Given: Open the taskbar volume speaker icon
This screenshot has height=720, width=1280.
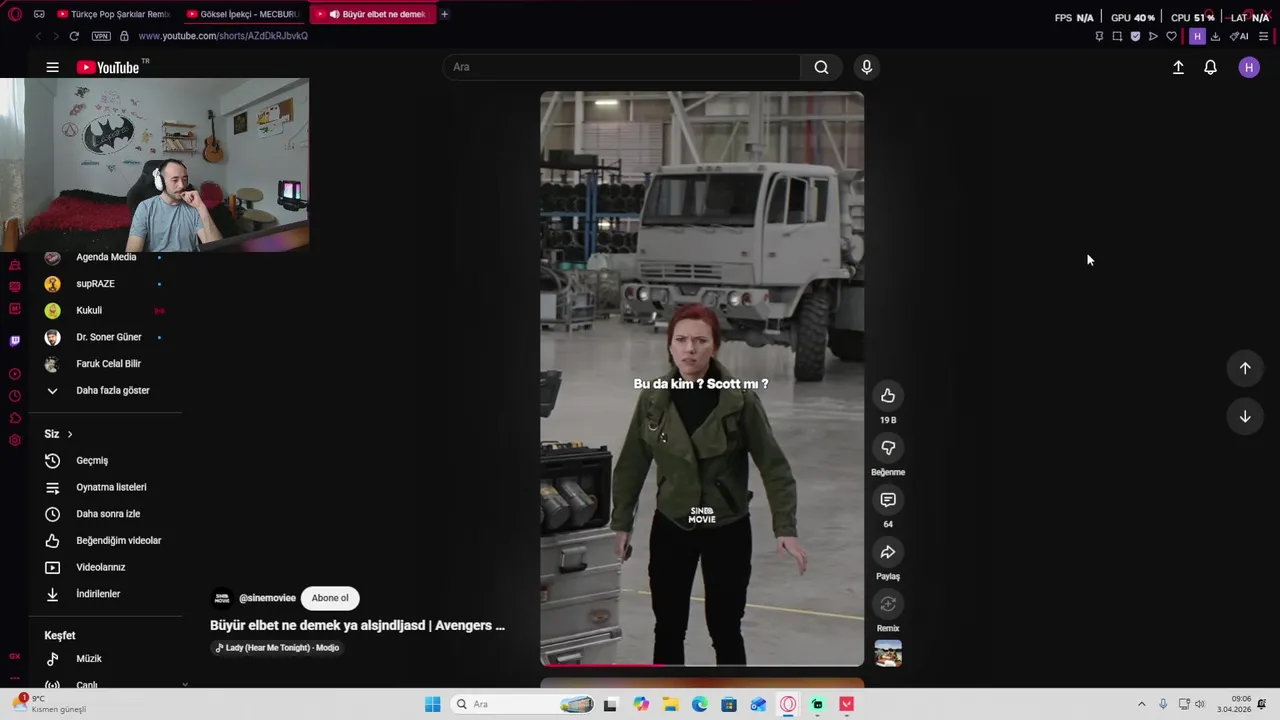Looking at the screenshot, I should [1200, 704].
